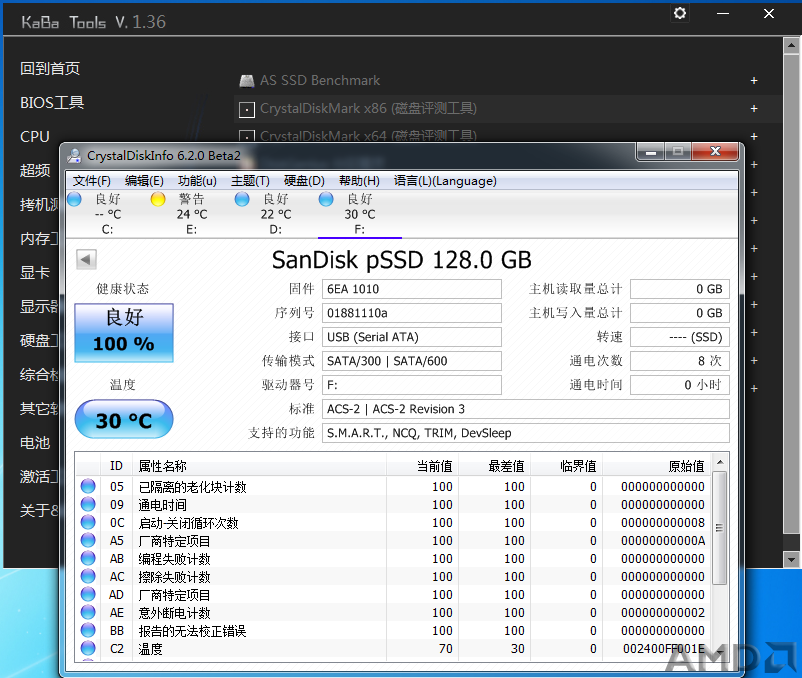Expand CrystalDiskMark x64 plus sign

pyautogui.click(x=754, y=137)
